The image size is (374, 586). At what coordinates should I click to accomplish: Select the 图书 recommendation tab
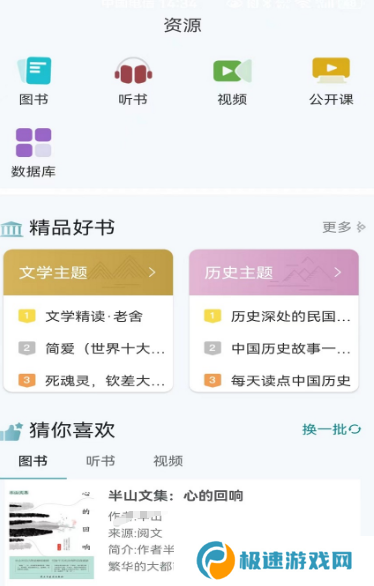click(x=33, y=461)
